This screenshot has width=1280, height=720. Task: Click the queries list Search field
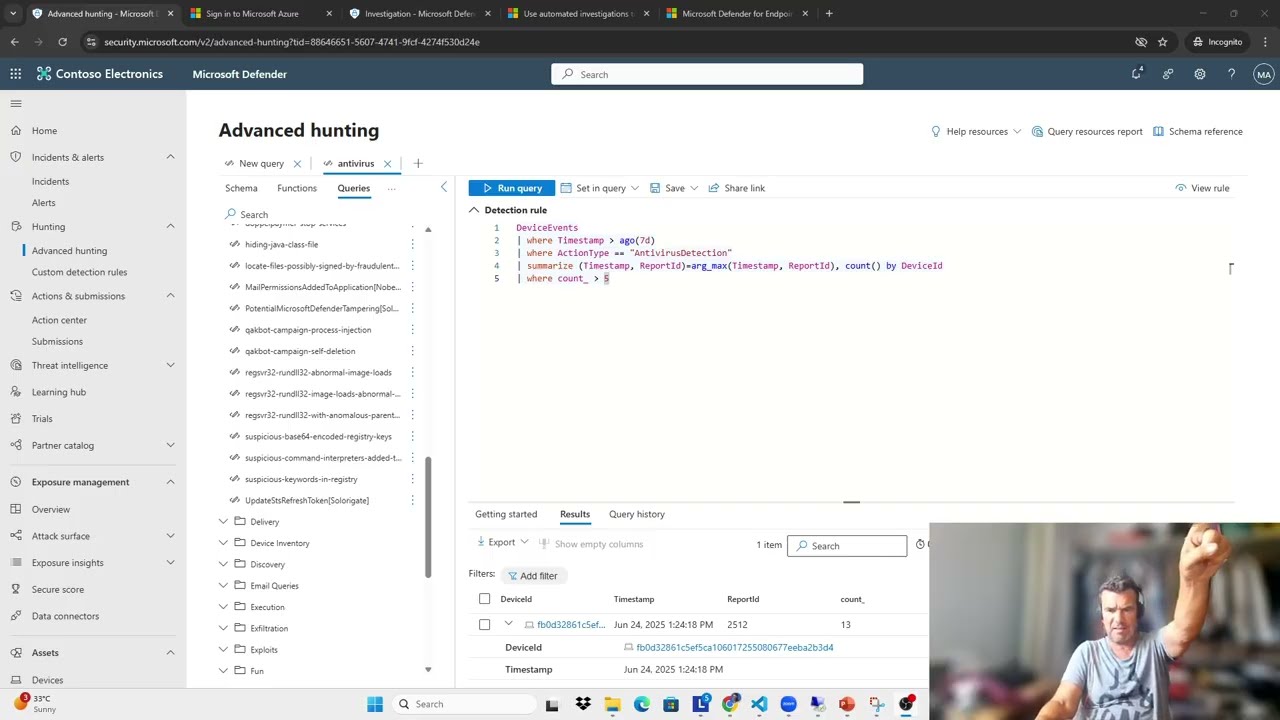pyautogui.click(x=325, y=214)
